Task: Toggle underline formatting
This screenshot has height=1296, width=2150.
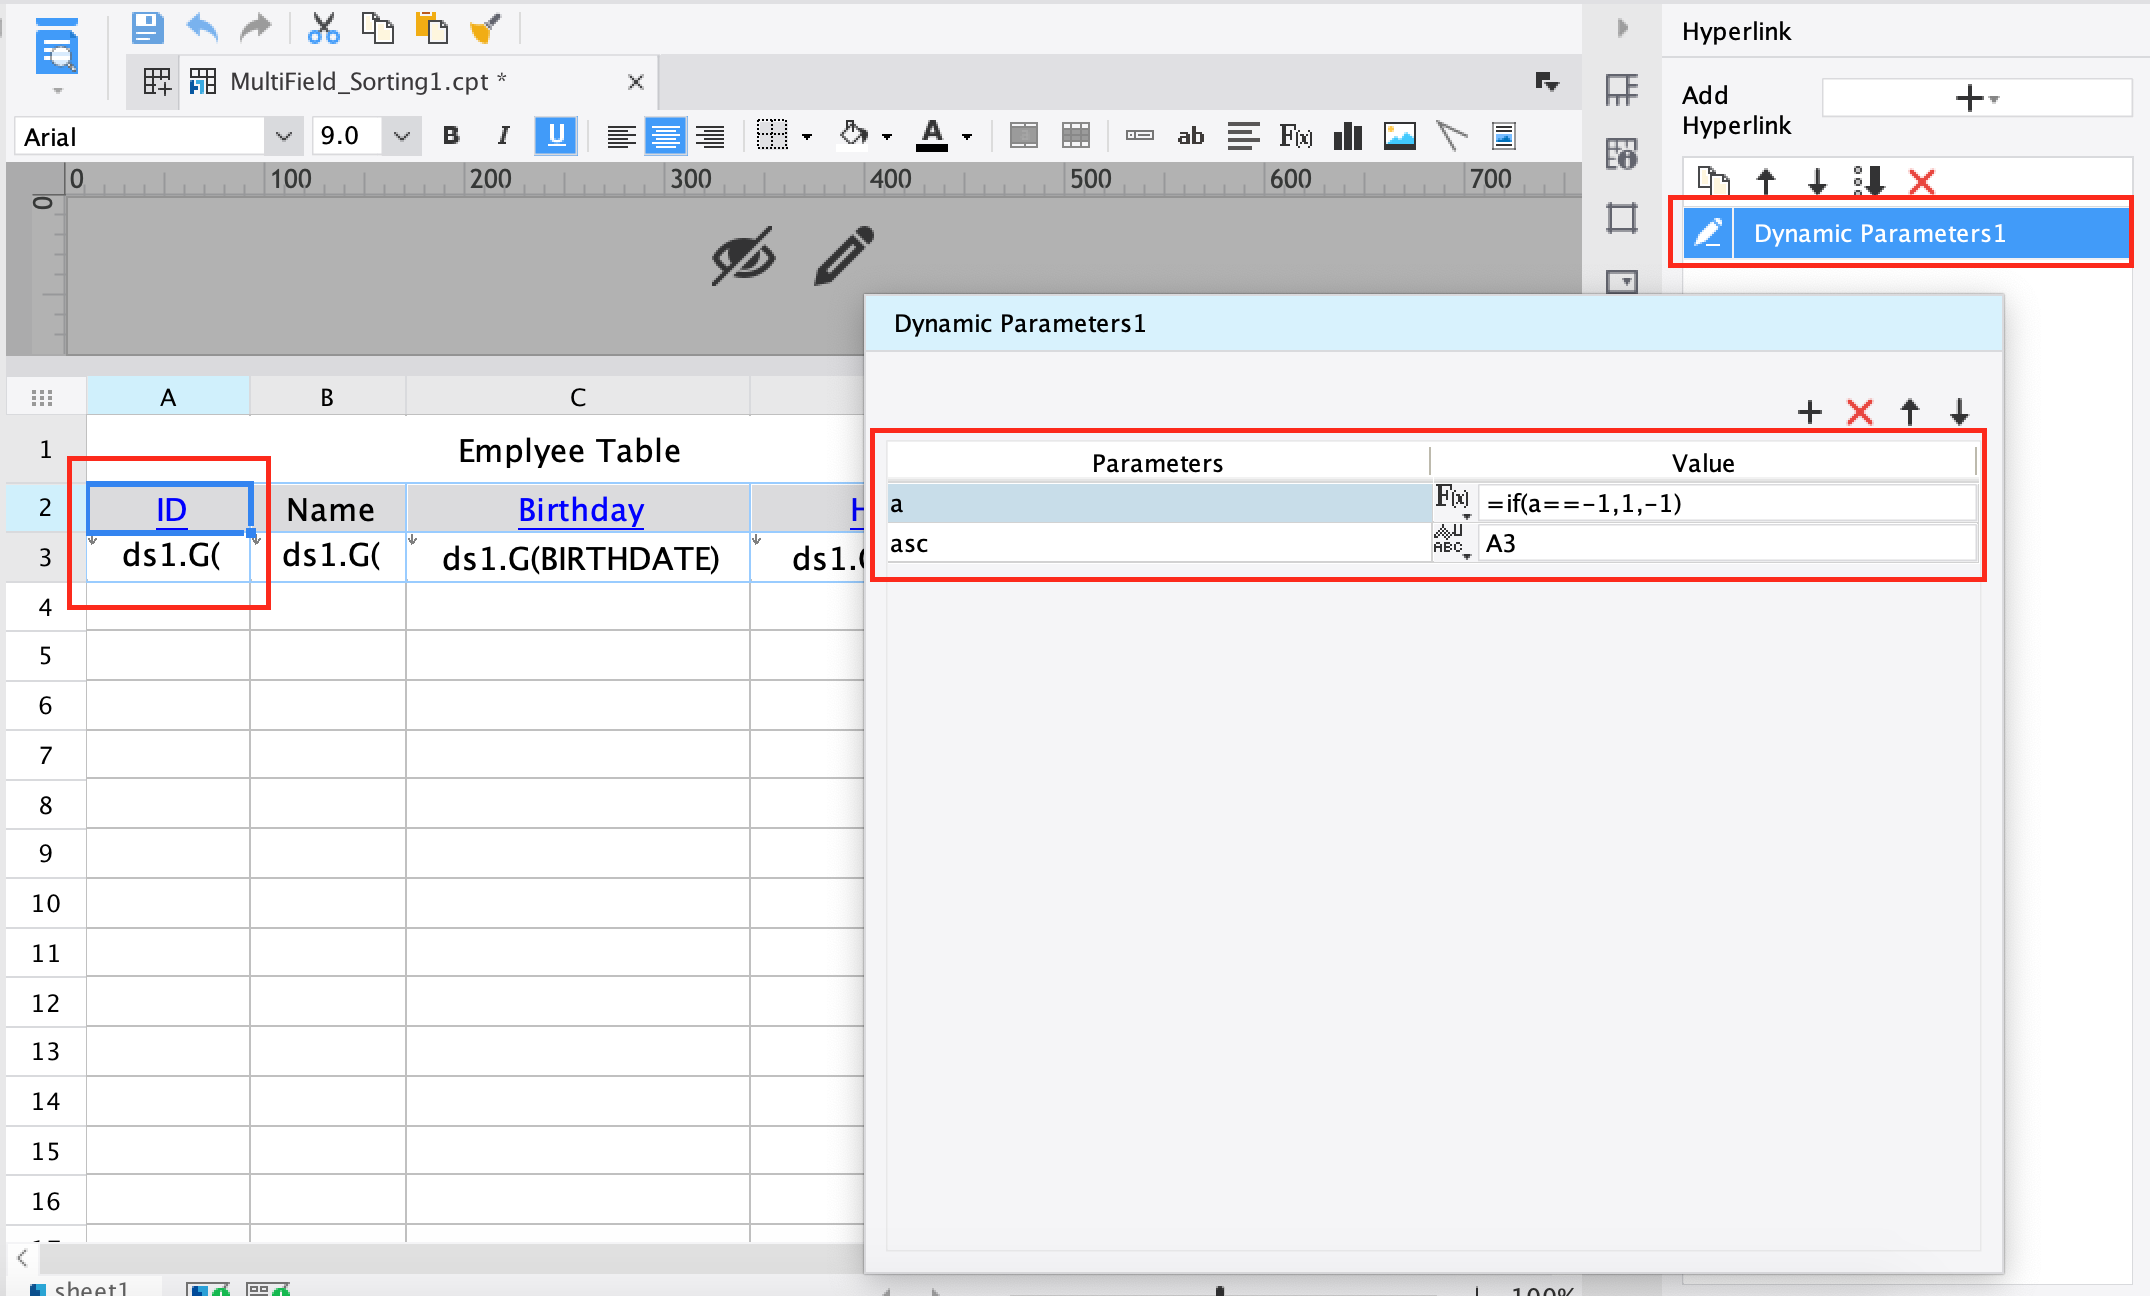Action: pyautogui.click(x=556, y=136)
